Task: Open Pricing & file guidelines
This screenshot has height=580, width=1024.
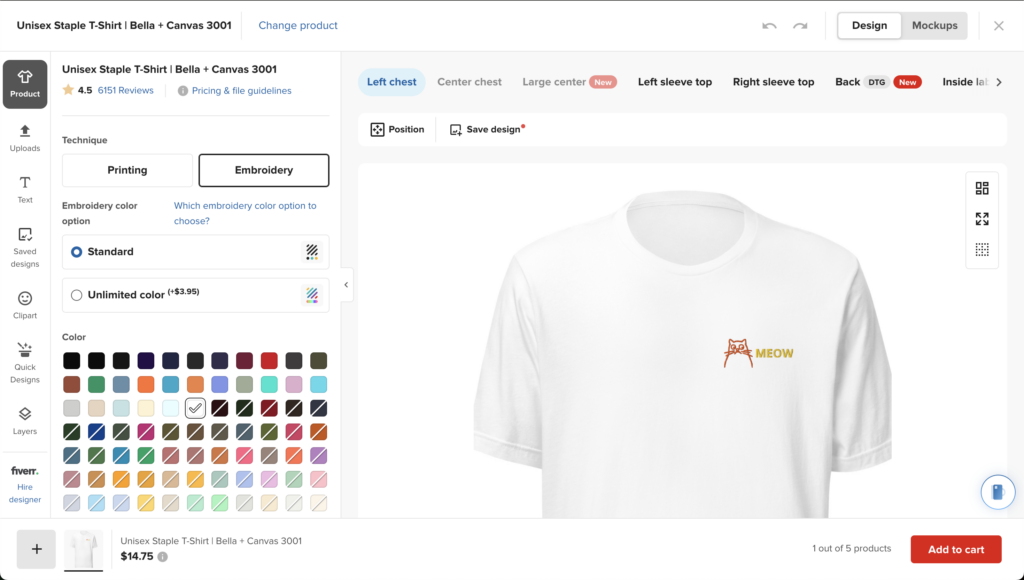Action: (242, 91)
